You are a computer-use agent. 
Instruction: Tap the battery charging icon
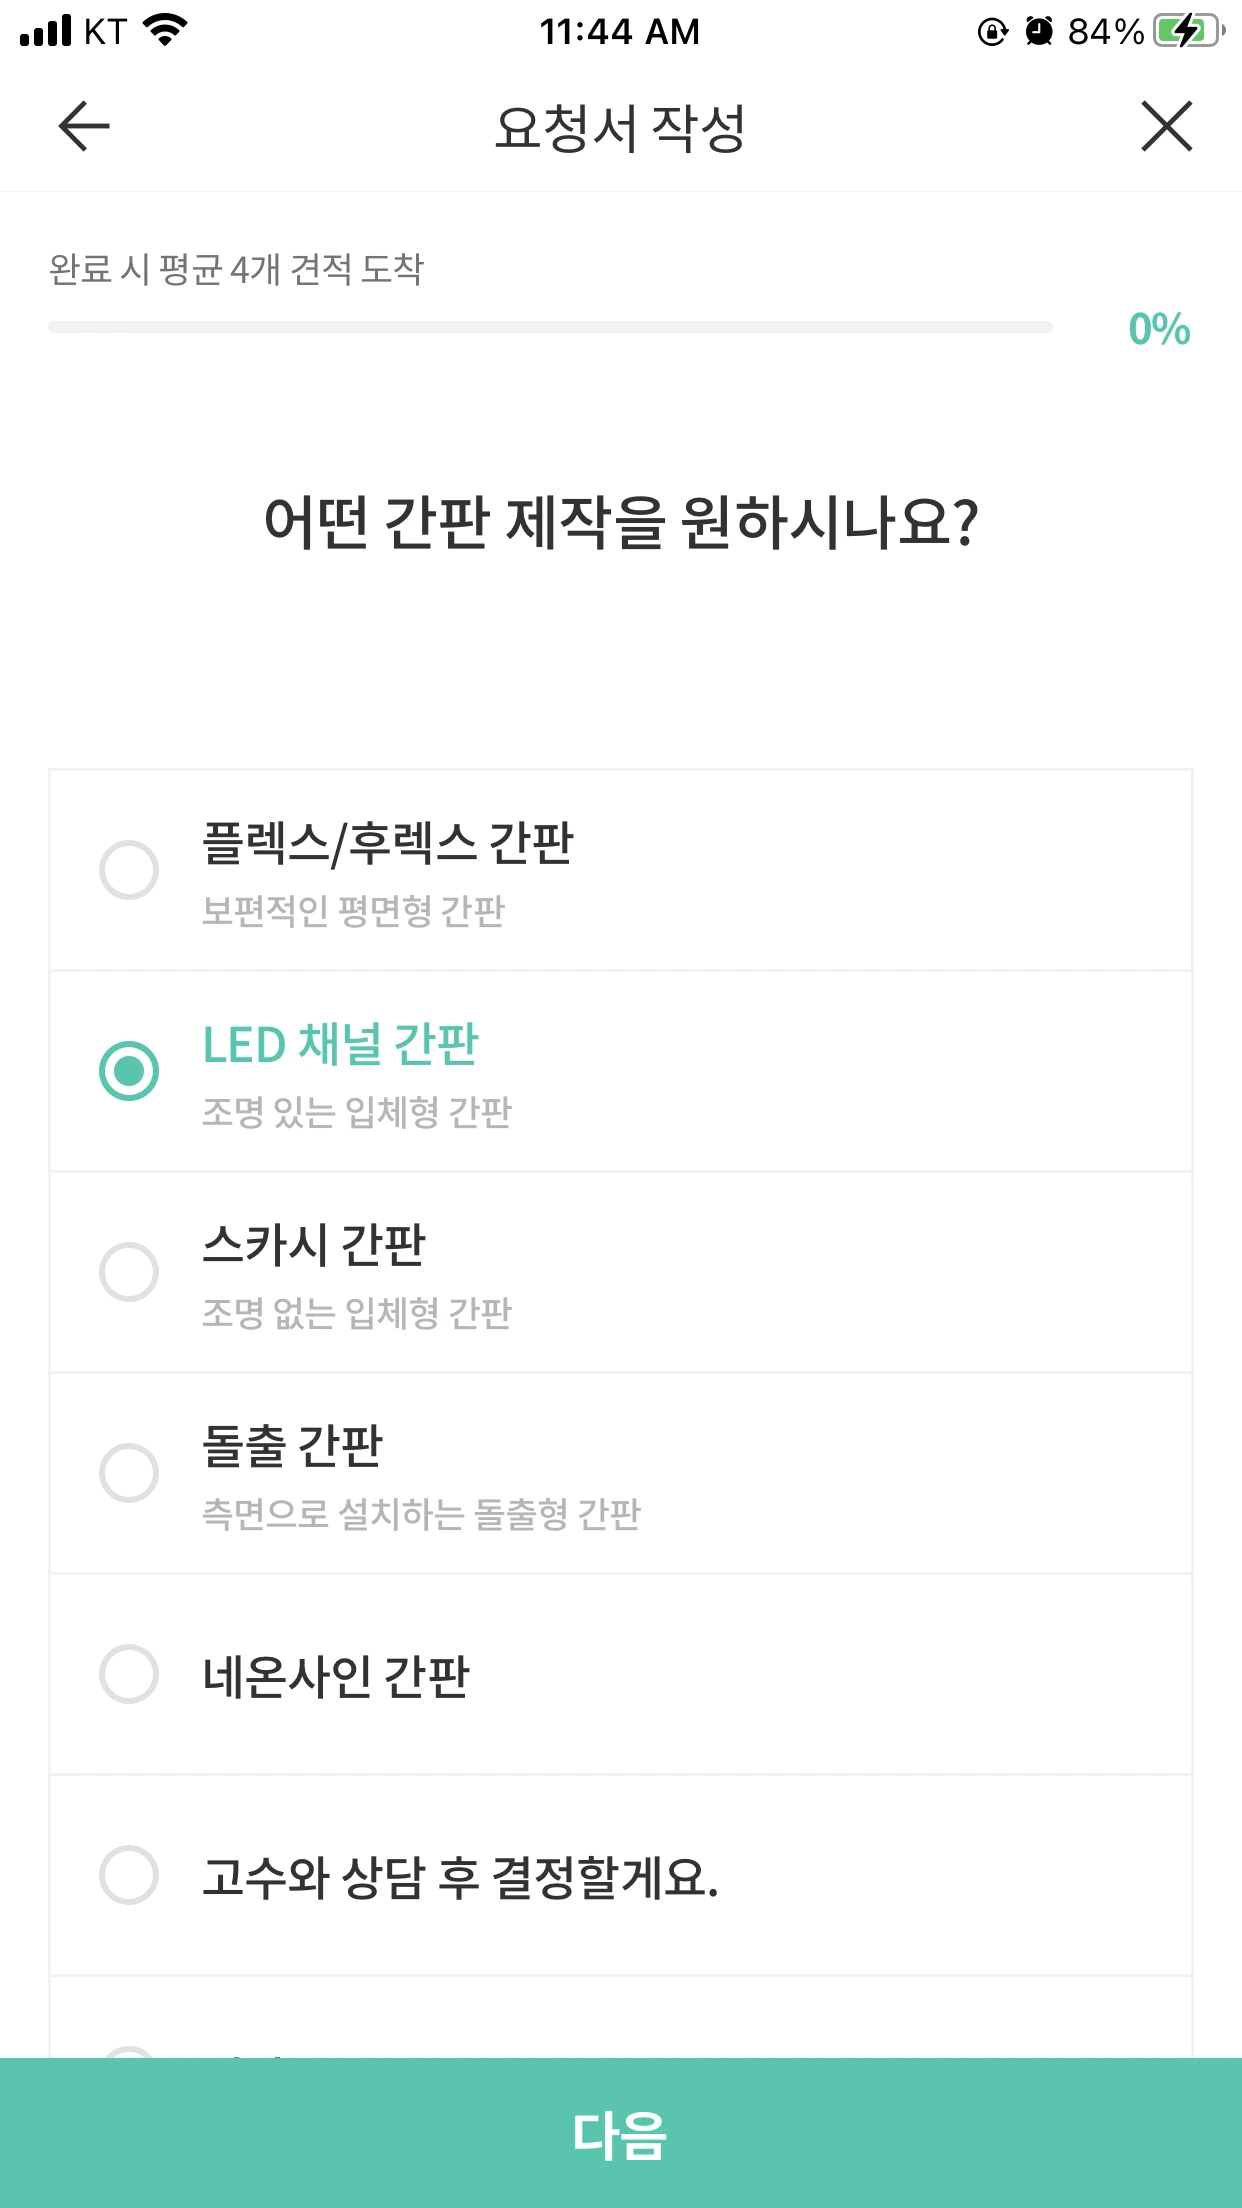click(1188, 32)
